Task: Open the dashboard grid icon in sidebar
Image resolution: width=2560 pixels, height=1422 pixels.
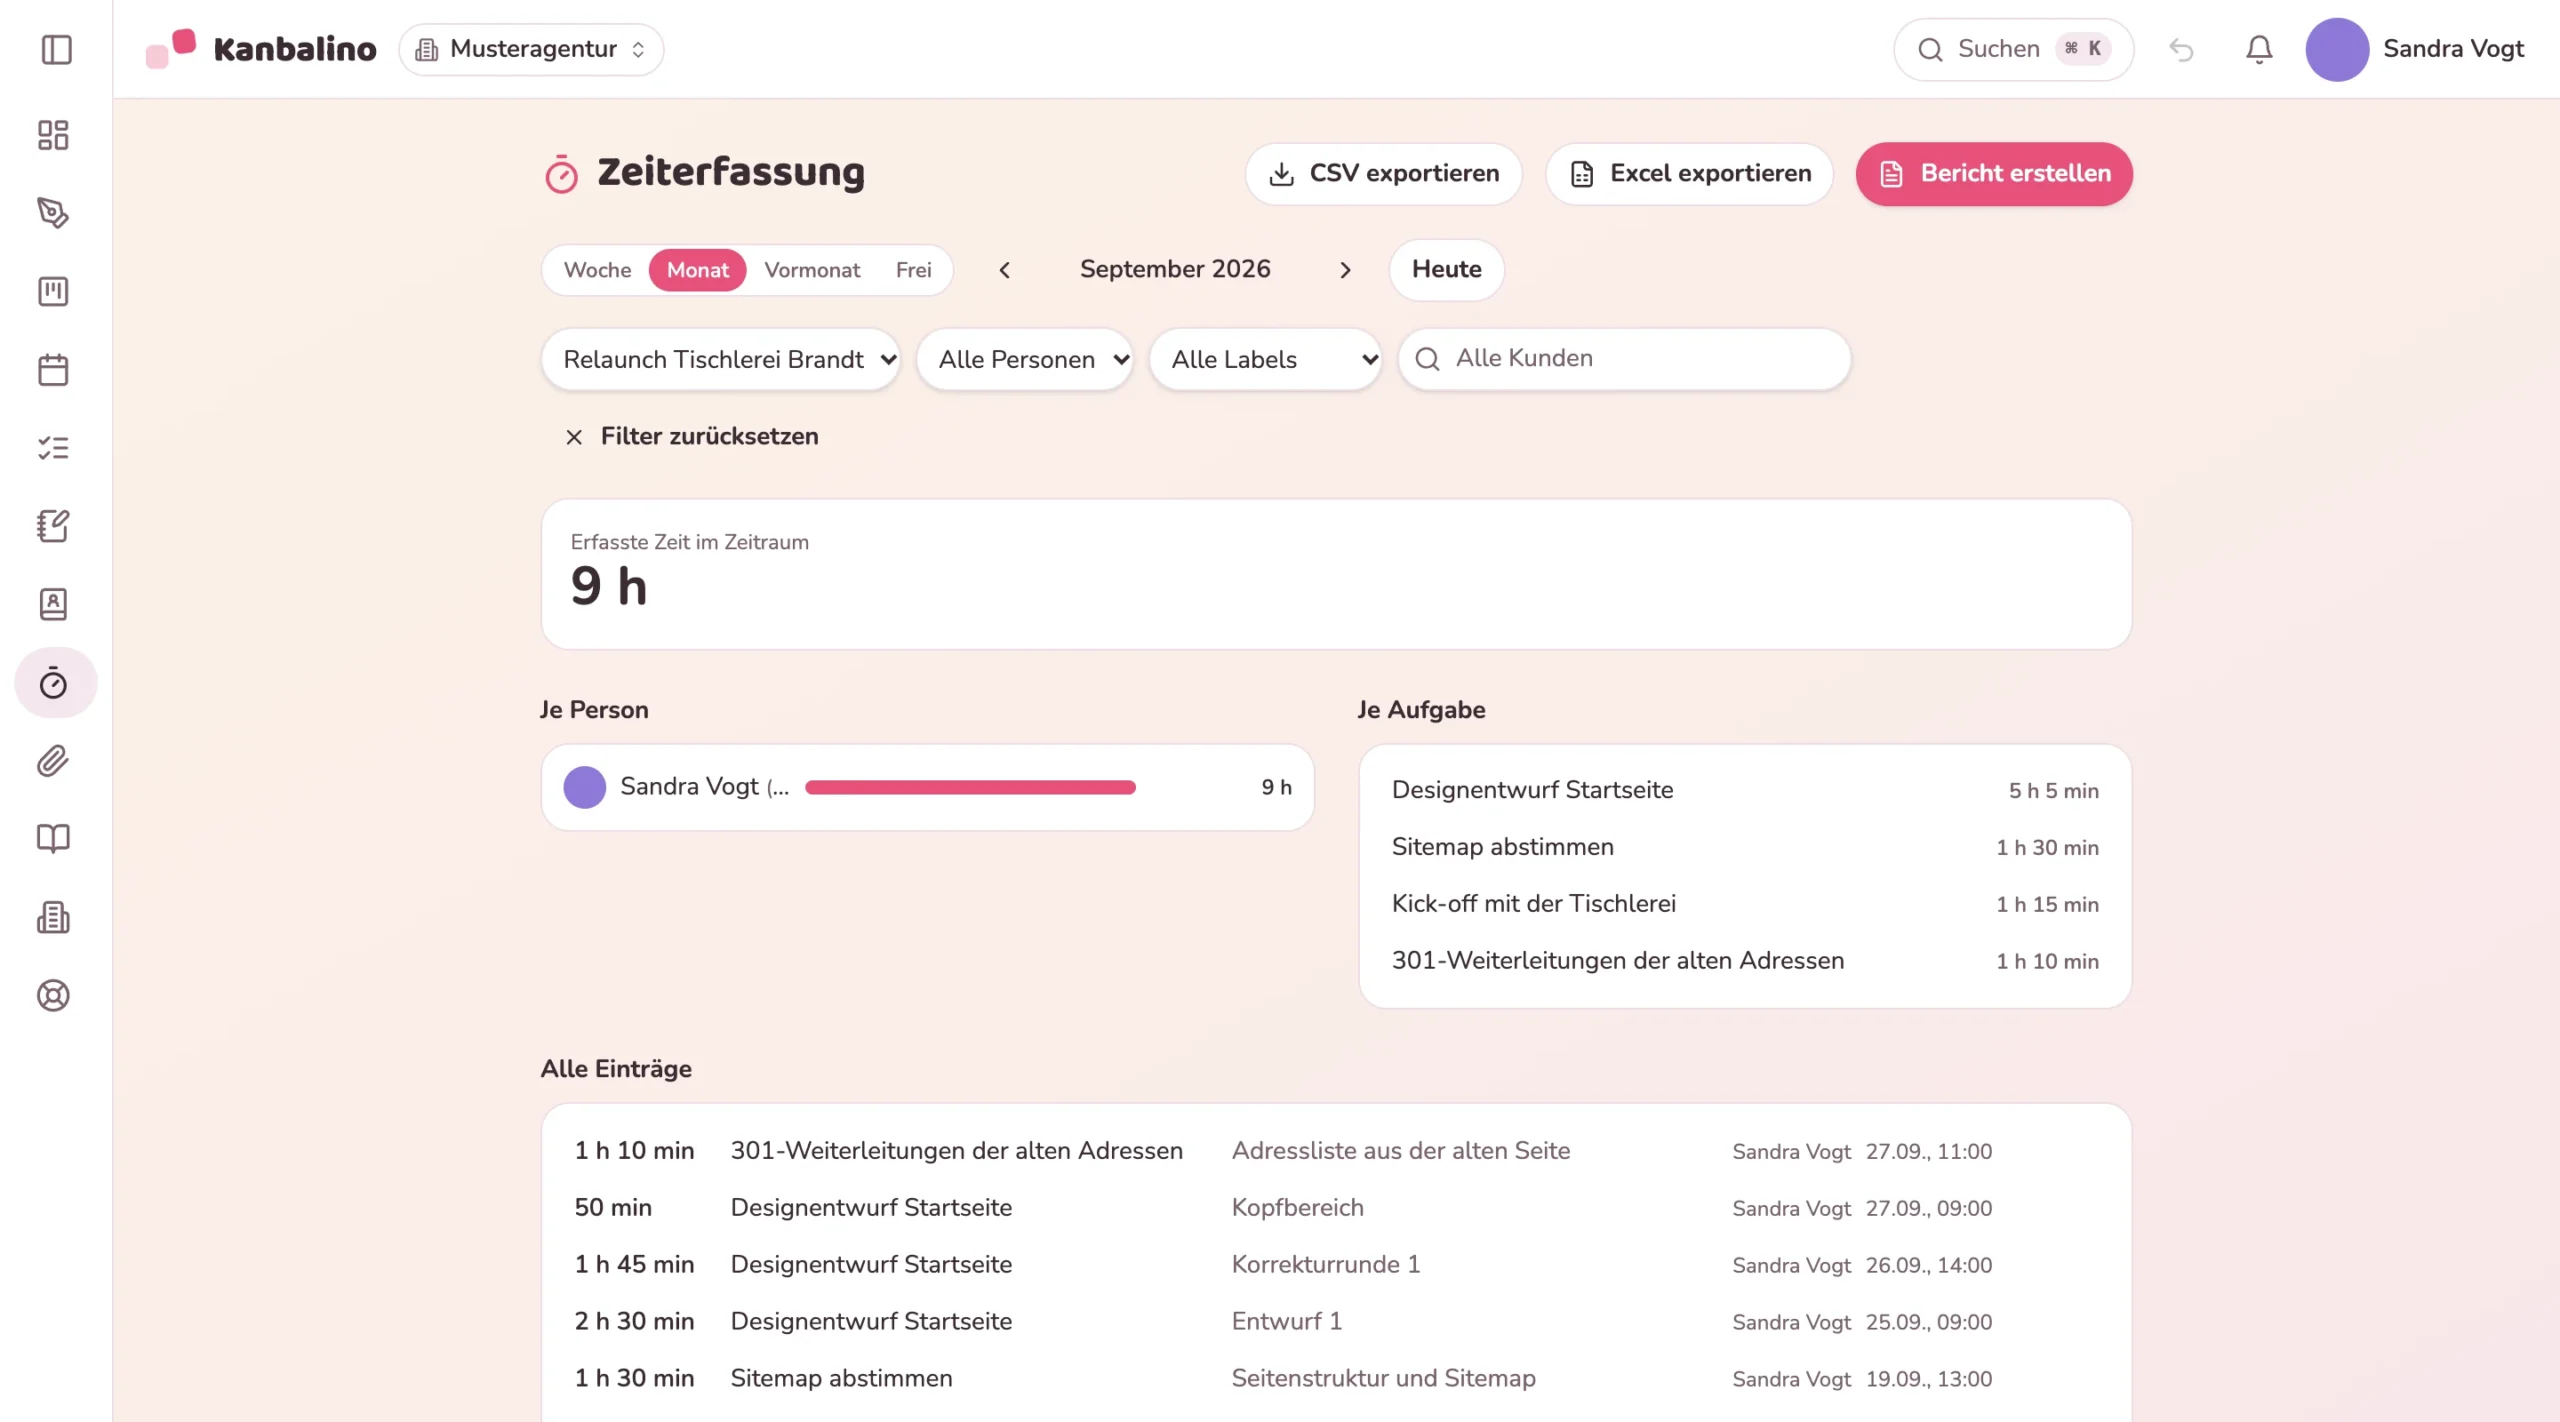Action: (x=53, y=135)
